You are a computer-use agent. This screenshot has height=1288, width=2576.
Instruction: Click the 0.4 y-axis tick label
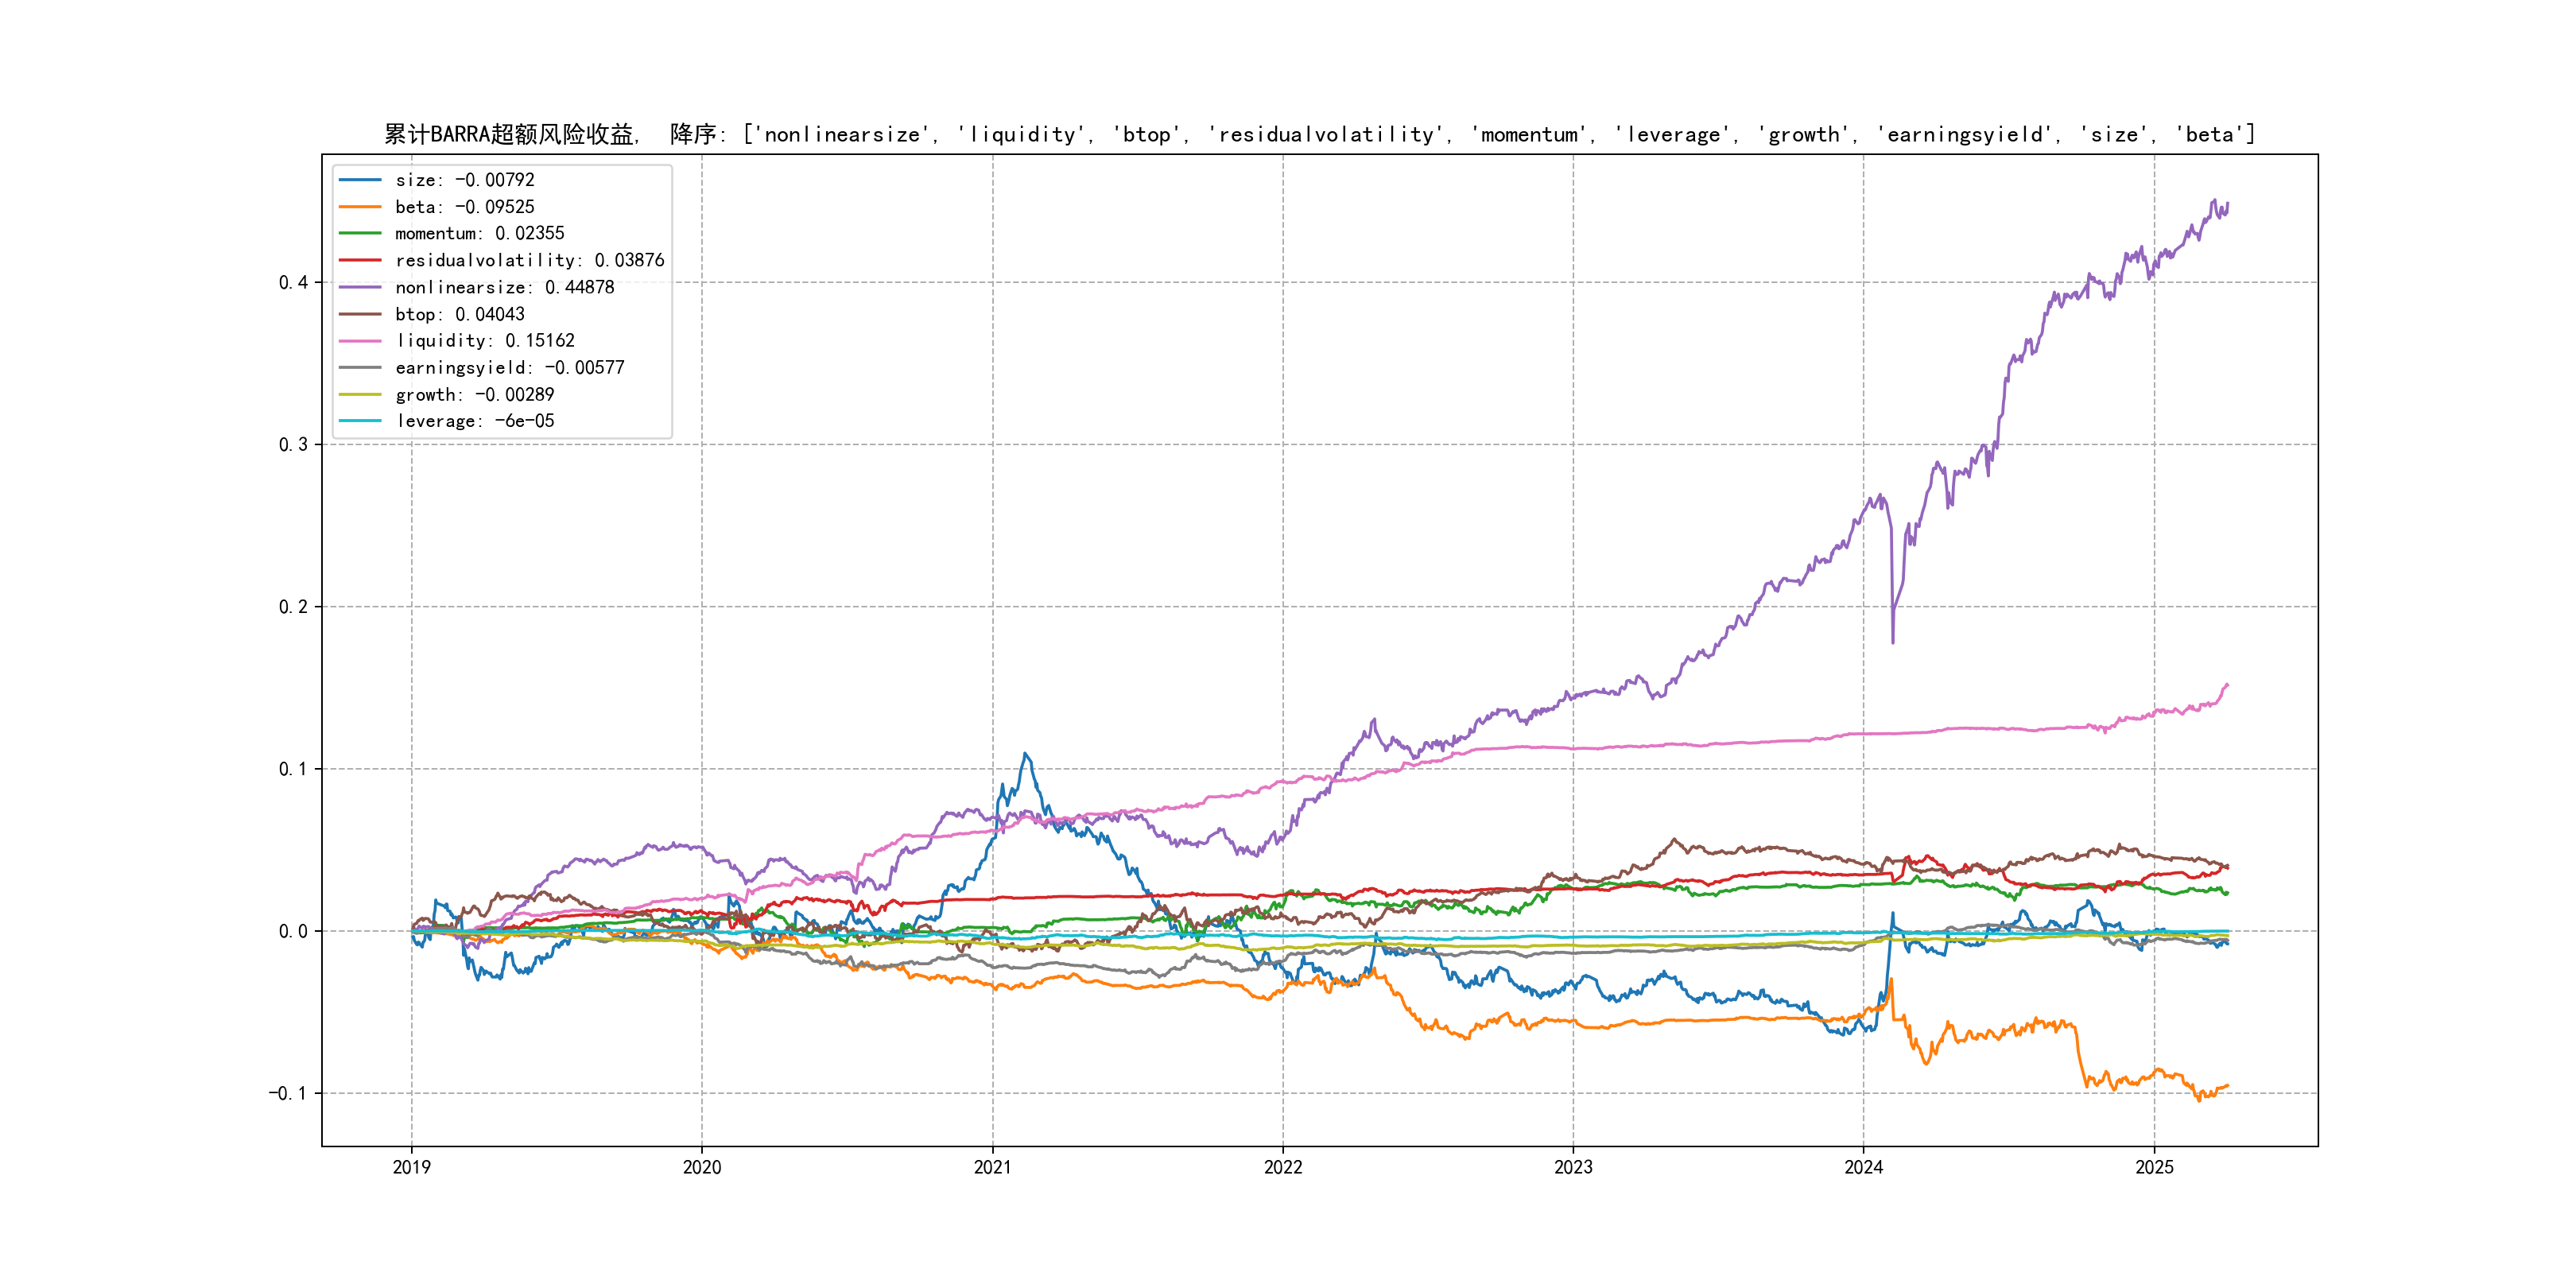pyautogui.click(x=293, y=282)
